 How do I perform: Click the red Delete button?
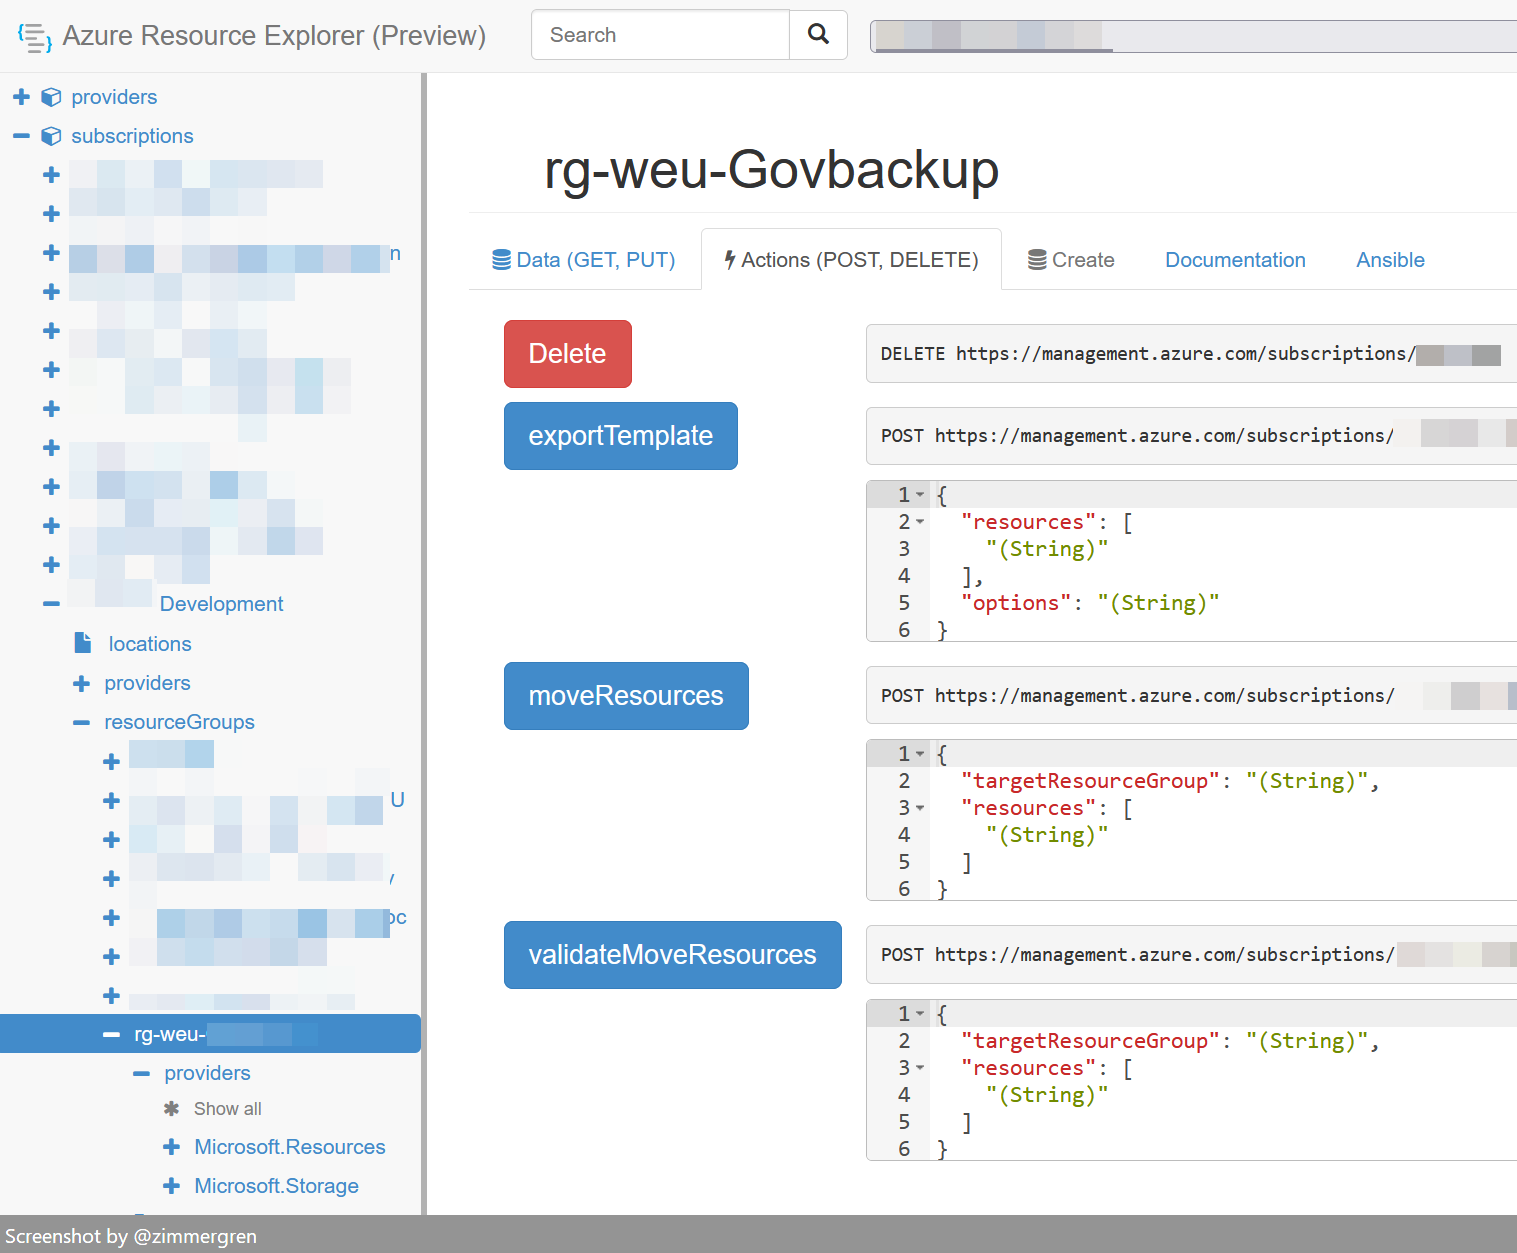[567, 353]
